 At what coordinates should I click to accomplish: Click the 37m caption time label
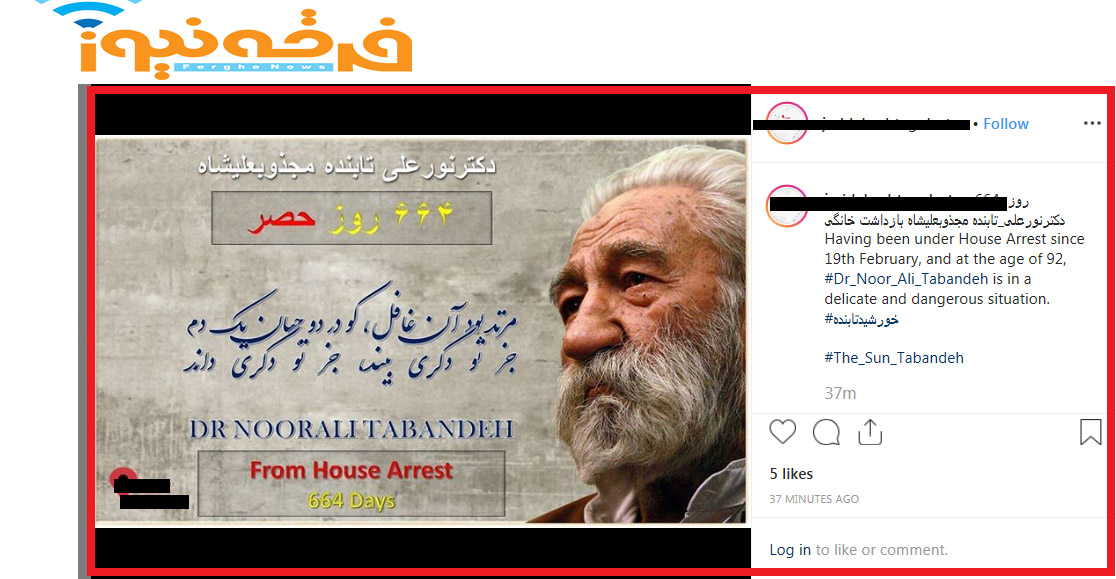click(840, 393)
